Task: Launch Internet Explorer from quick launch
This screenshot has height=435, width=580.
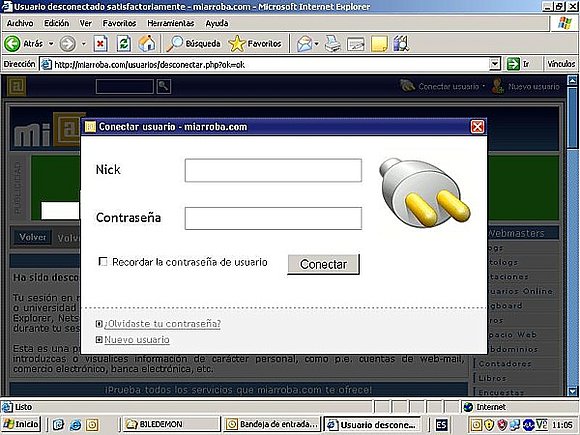Action: 75,424
